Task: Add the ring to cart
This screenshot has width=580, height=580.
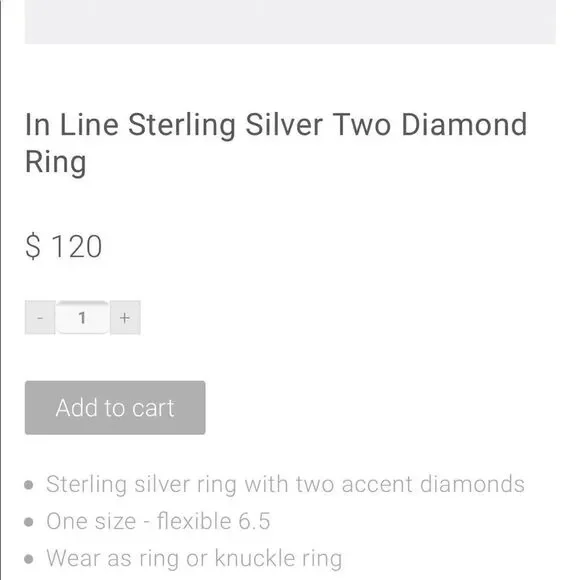Action: (x=115, y=407)
